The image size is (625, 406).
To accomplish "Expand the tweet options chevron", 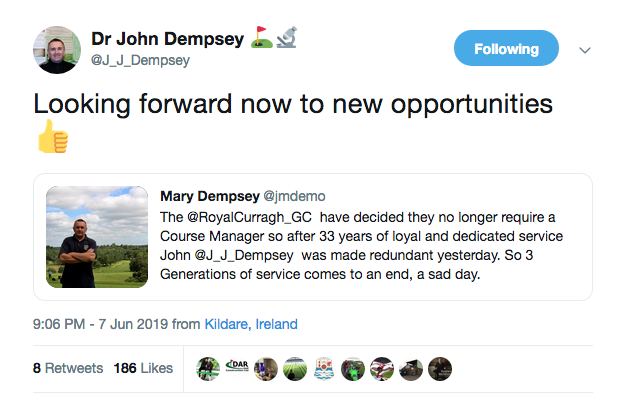I will pyautogui.click(x=586, y=50).
